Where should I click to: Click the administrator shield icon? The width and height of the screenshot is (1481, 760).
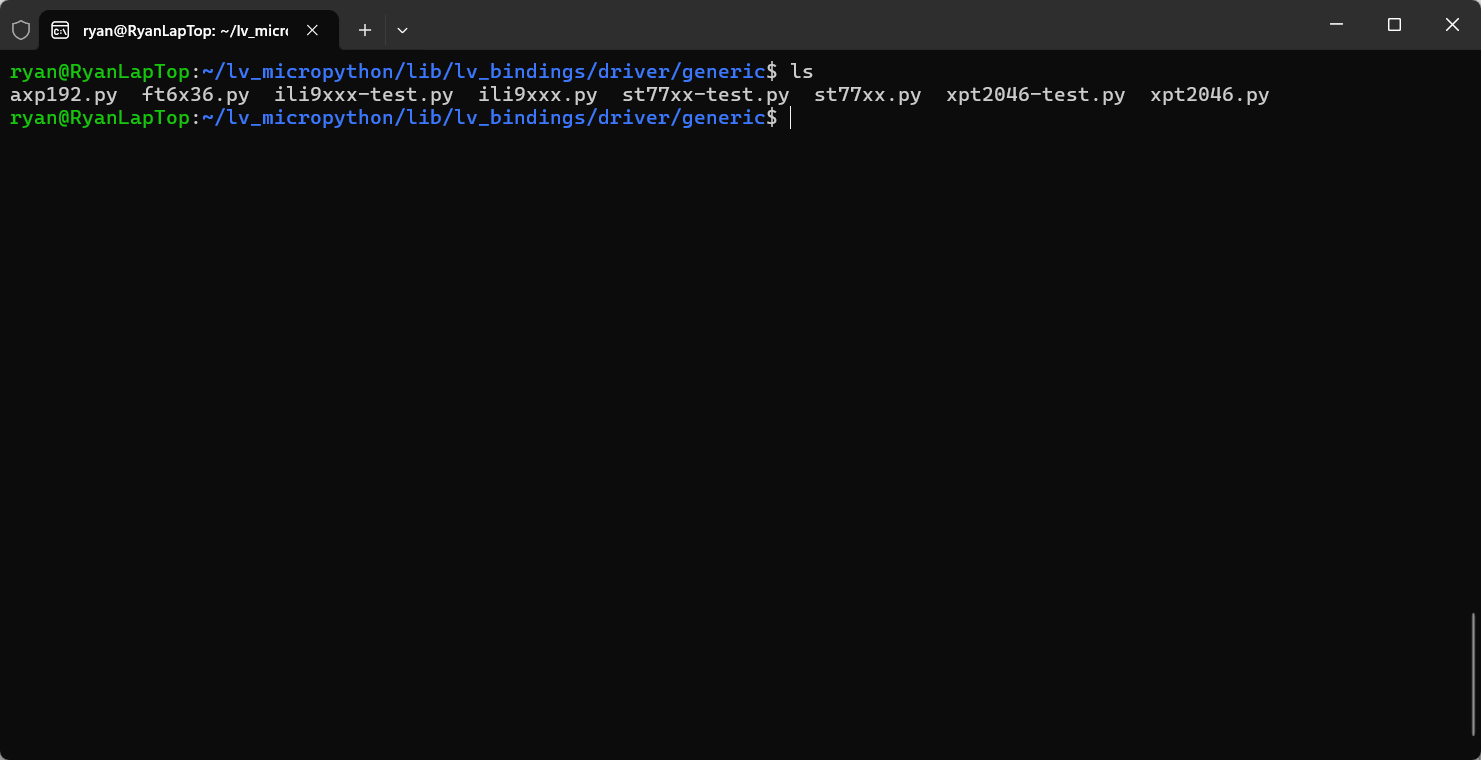pos(21,30)
